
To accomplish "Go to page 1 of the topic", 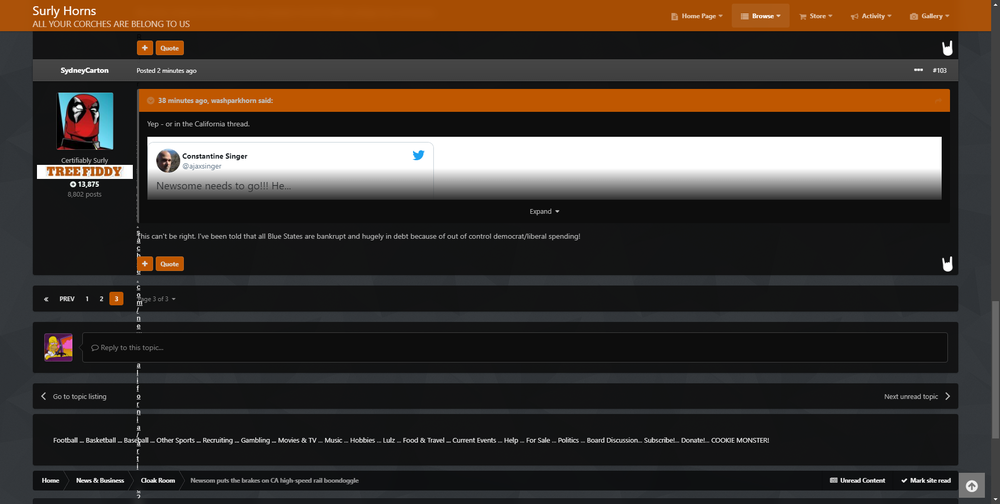I will point(87,299).
